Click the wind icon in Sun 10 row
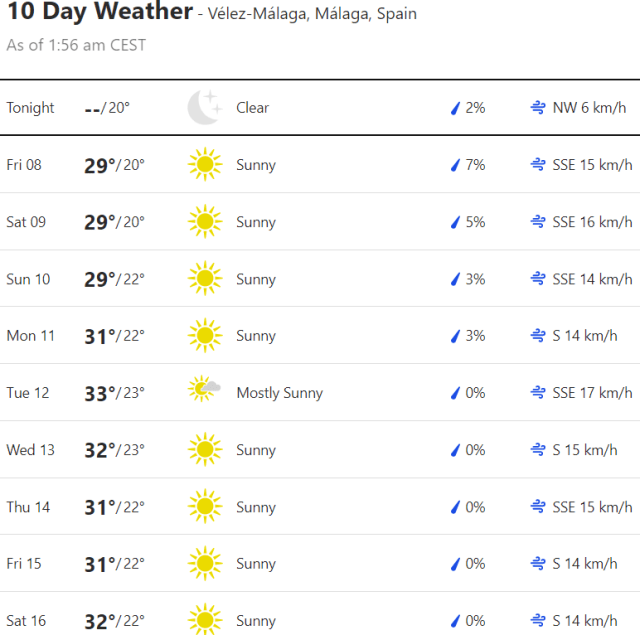The height and width of the screenshot is (635, 640). coord(538,279)
